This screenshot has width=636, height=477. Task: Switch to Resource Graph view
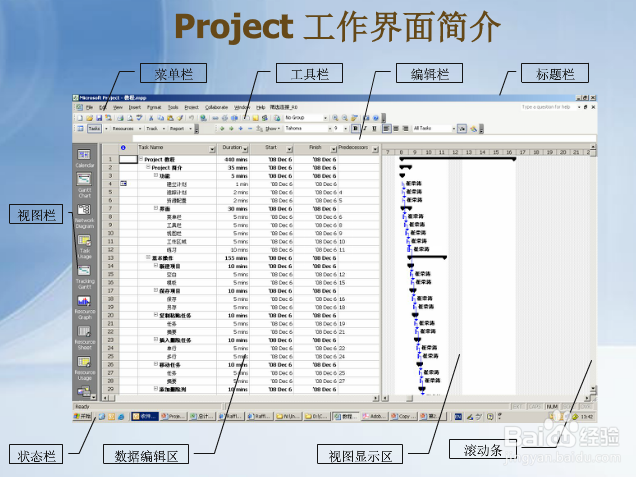tap(84, 307)
